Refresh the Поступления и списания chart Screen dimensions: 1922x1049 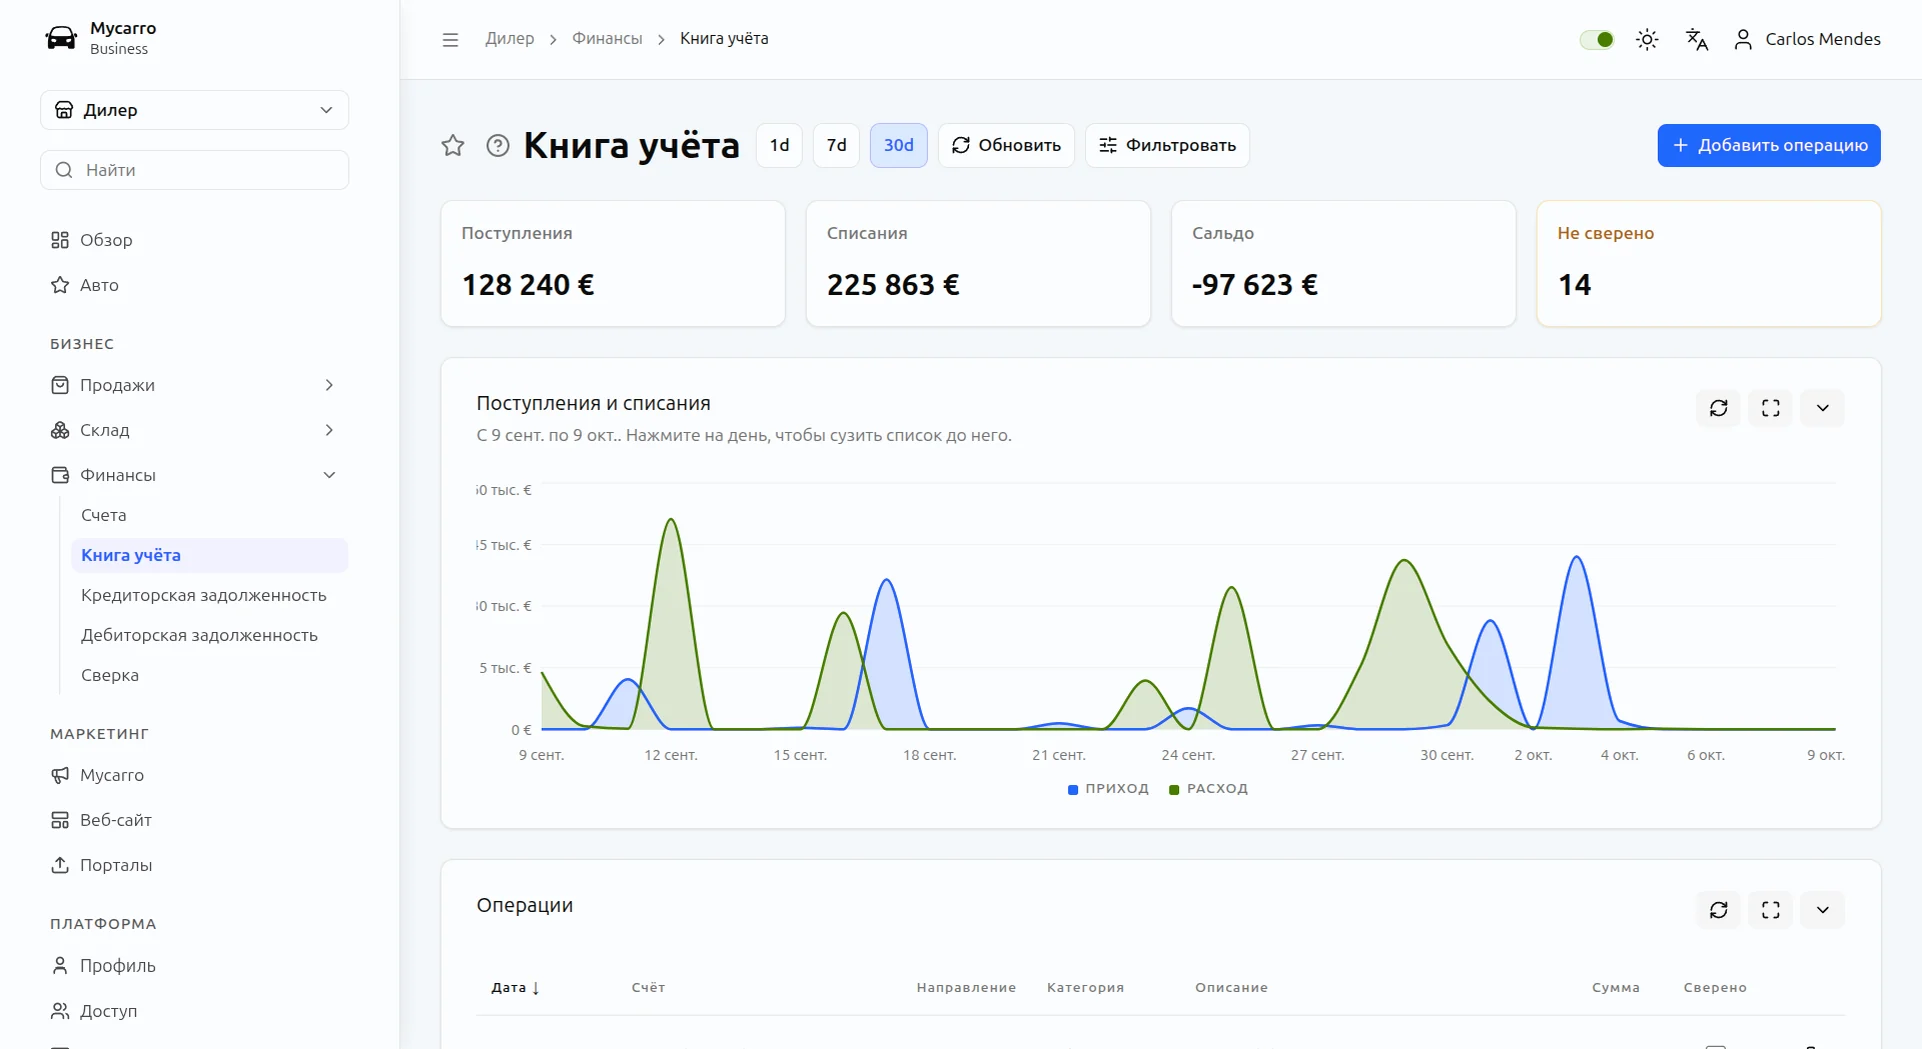(1719, 408)
